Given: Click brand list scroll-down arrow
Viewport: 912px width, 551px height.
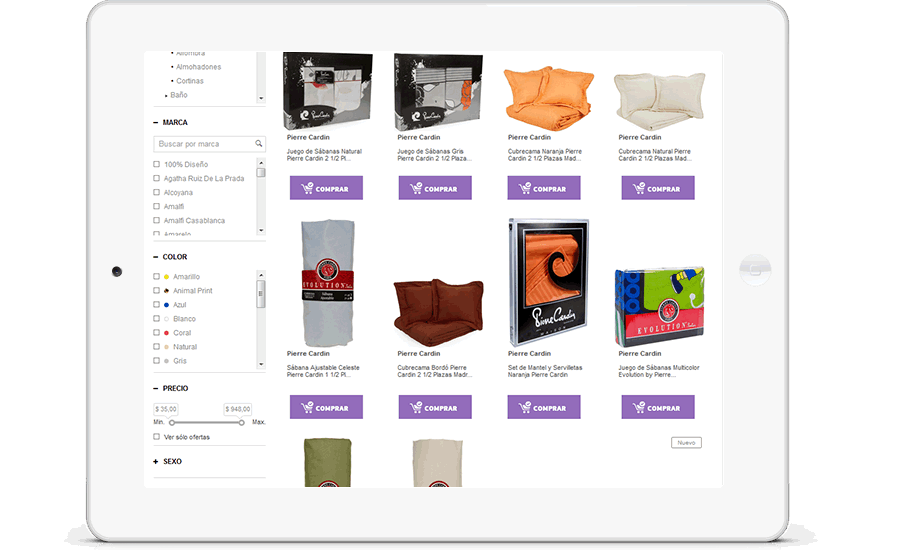Looking at the screenshot, I should (261, 230).
